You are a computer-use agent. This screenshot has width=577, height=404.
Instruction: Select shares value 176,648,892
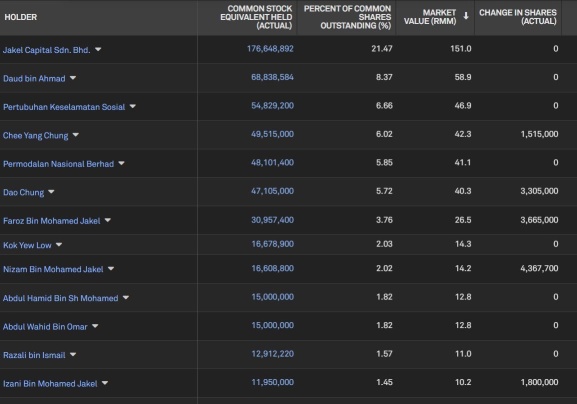click(270, 49)
